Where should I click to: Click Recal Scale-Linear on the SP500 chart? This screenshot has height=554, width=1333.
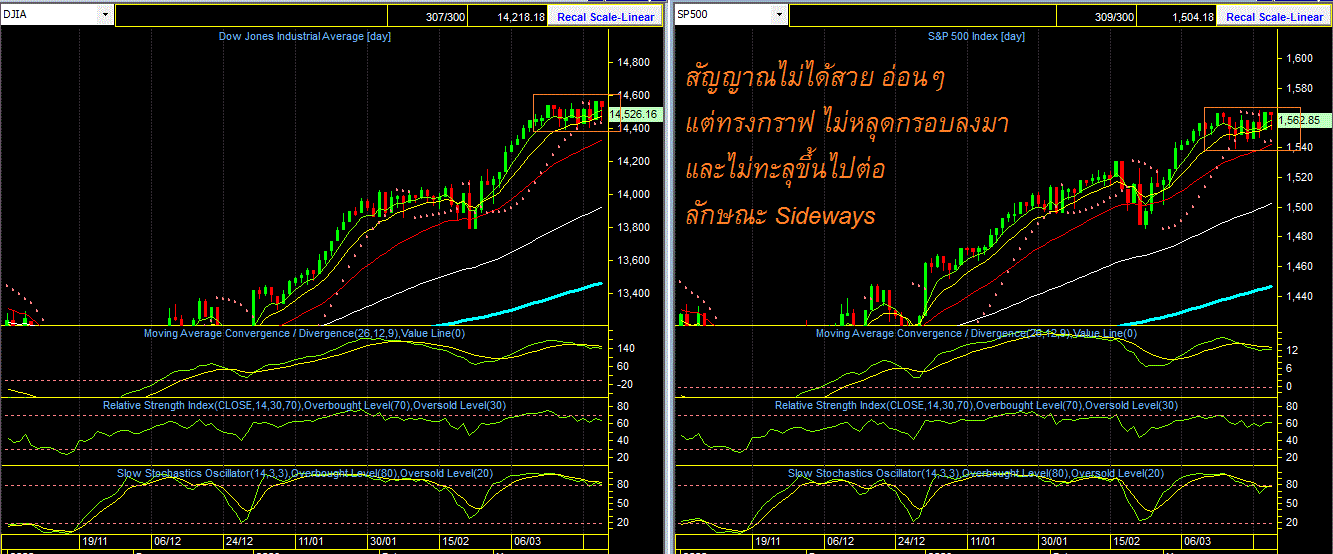click(x=1274, y=16)
